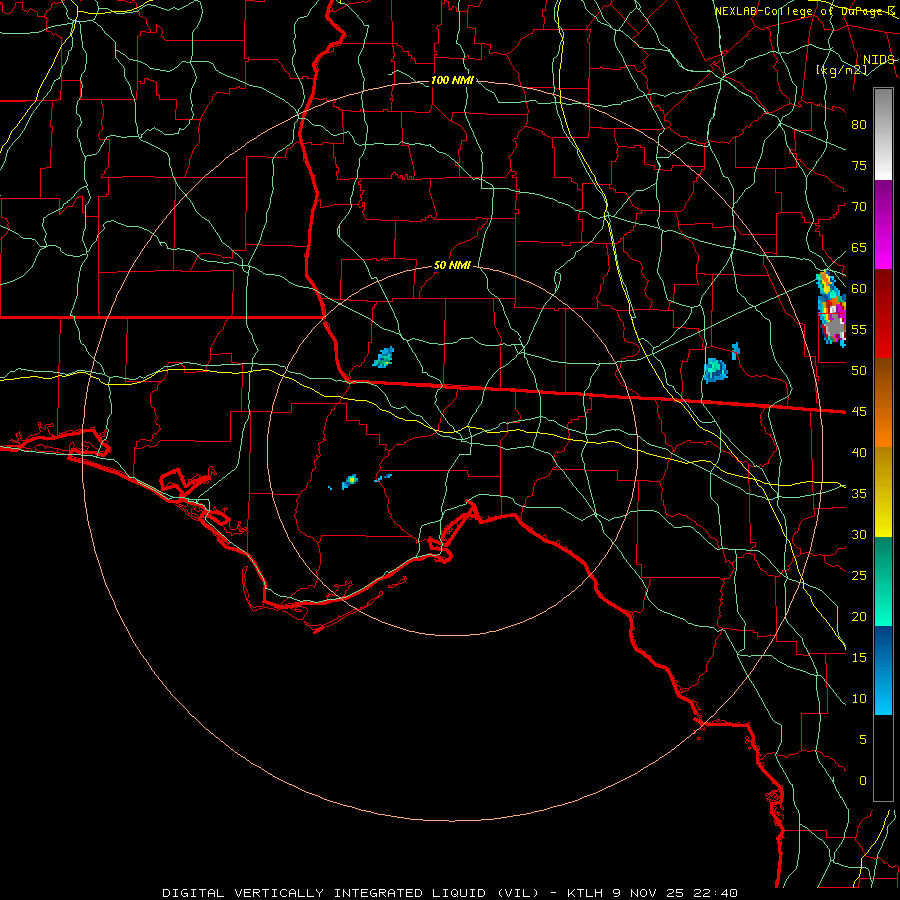The image size is (900, 900).
Task: Click the "20" value on the VIL scale
Action: click(x=859, y=617)
